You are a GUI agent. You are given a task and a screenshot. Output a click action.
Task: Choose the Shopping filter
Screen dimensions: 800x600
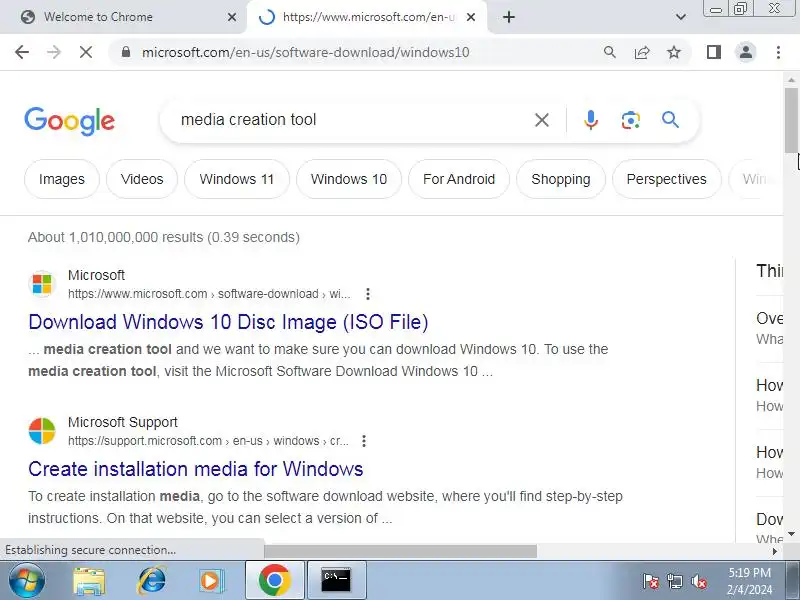(561, 179)
